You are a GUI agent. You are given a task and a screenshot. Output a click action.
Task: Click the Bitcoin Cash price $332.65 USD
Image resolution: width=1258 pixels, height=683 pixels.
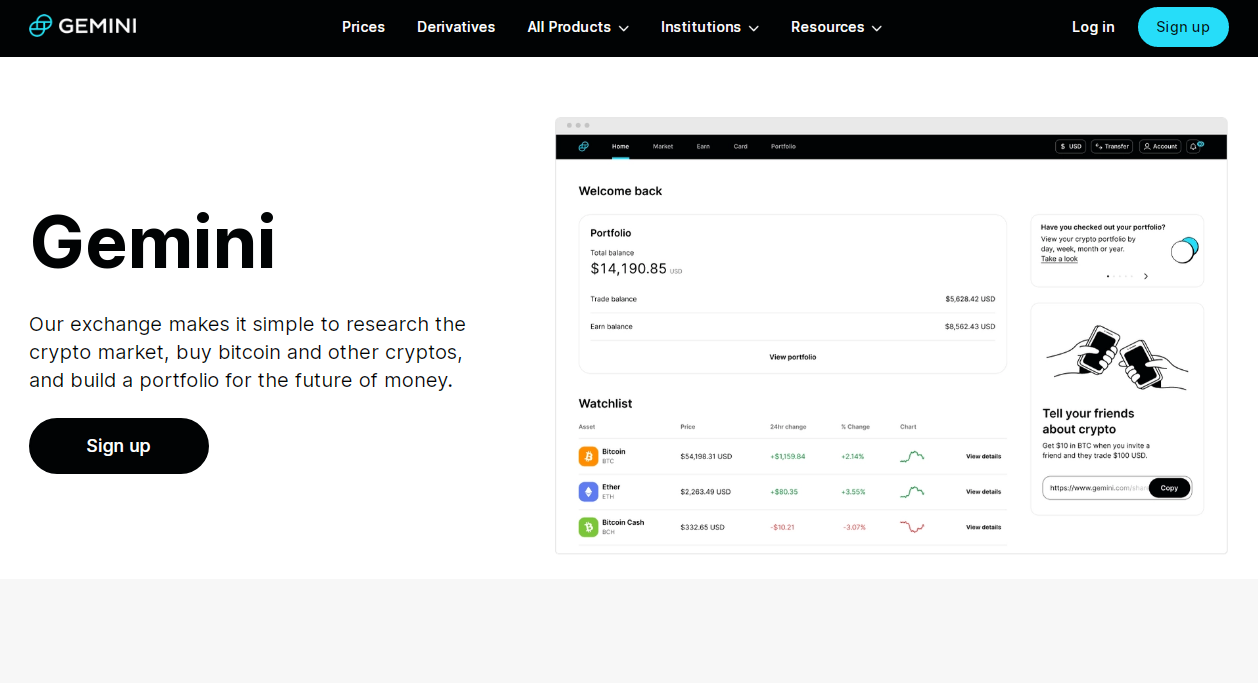[703, 526]
